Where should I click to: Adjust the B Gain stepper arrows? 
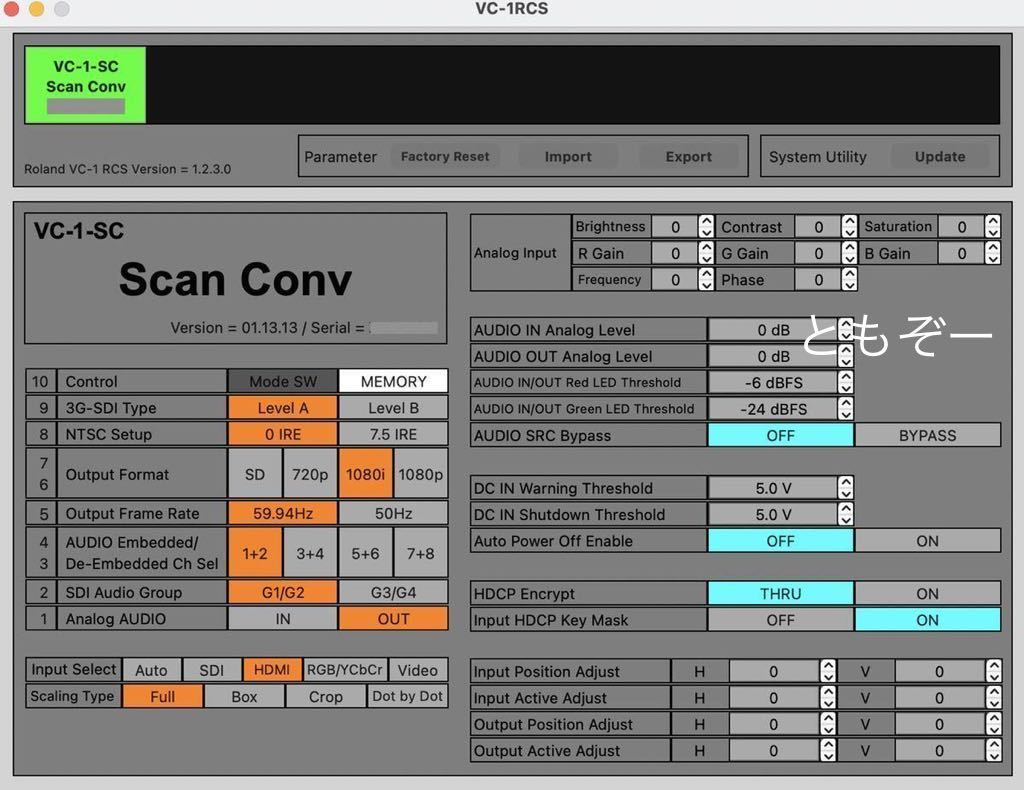pyautogui.click(x=993, y=253)
